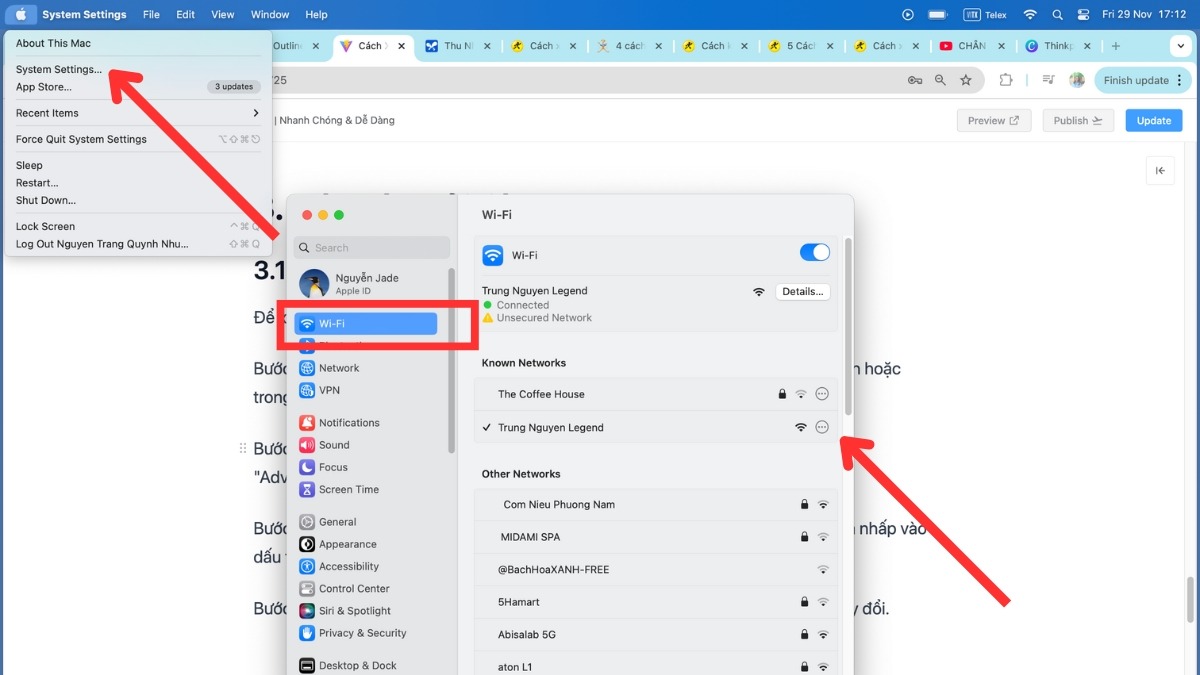Click the Wi-Fi pane vertical scrollbar
Viewport: 1200px width, 675px height.
tap(848, 326)
